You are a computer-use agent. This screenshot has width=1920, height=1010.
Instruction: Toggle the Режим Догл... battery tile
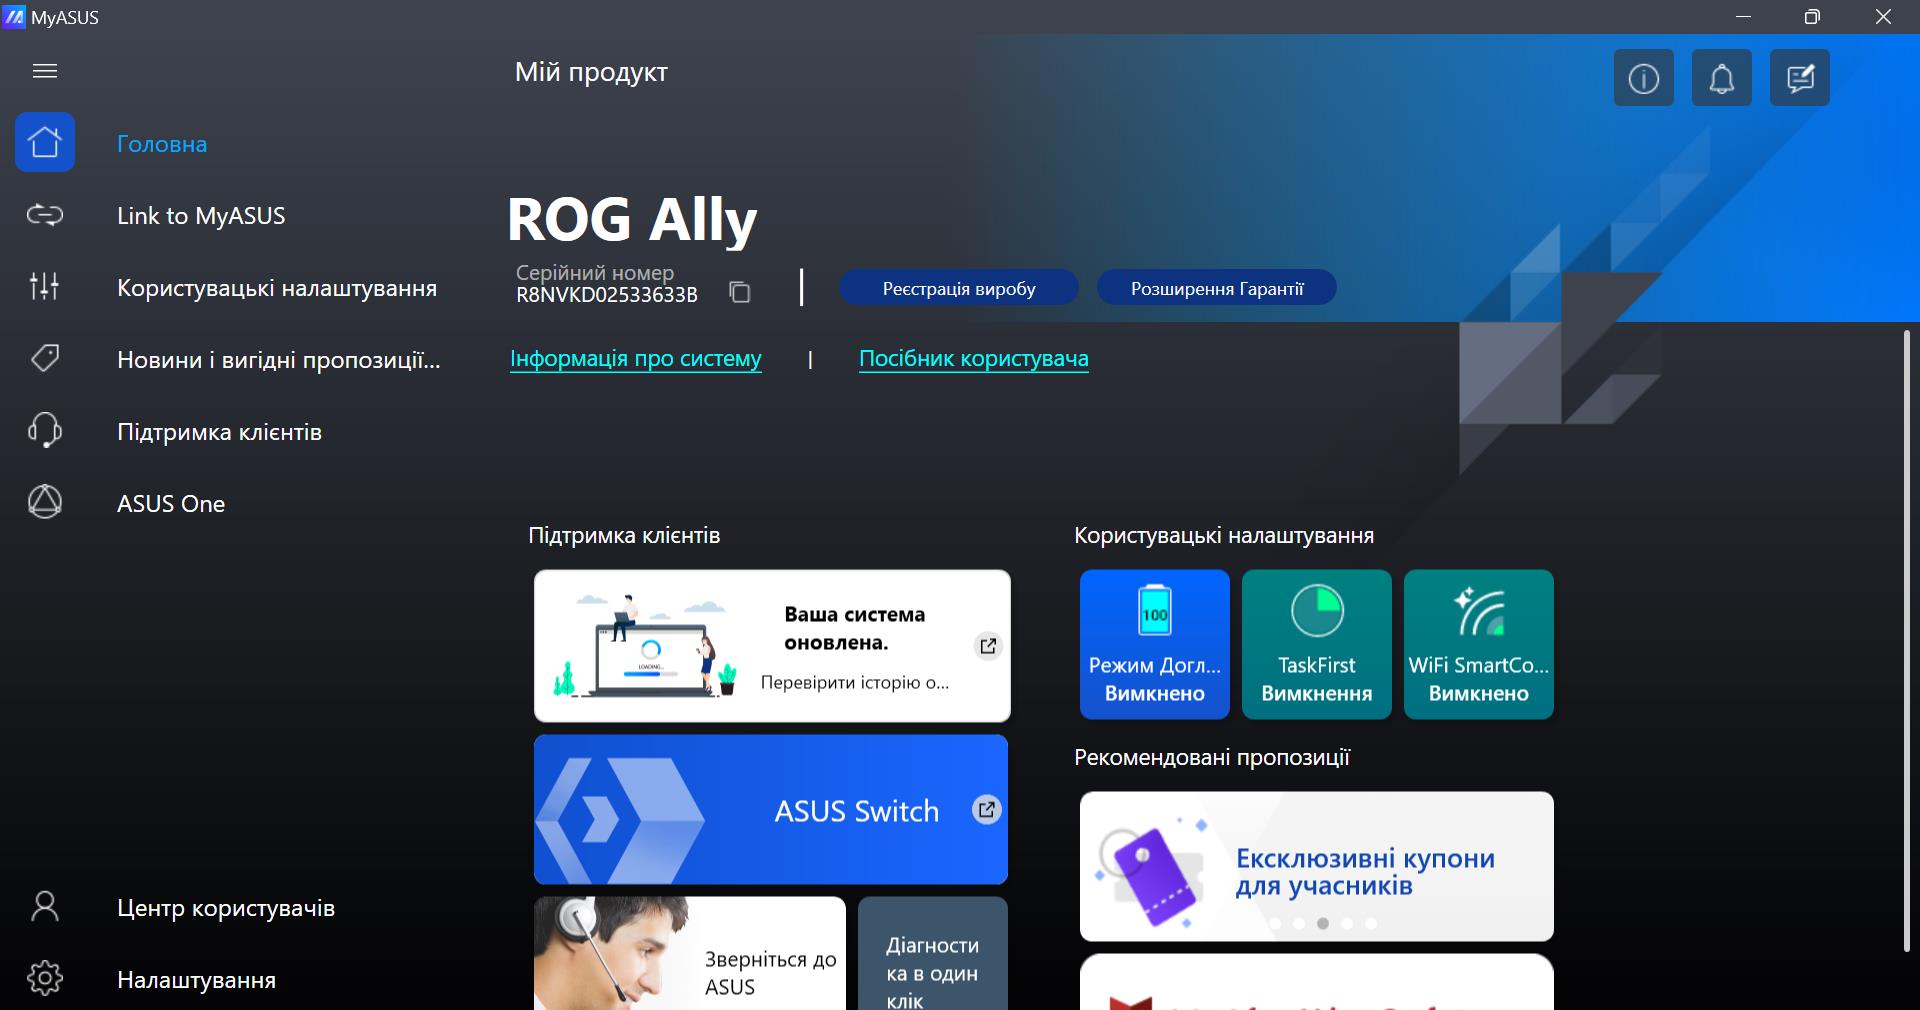[1154, 644]
